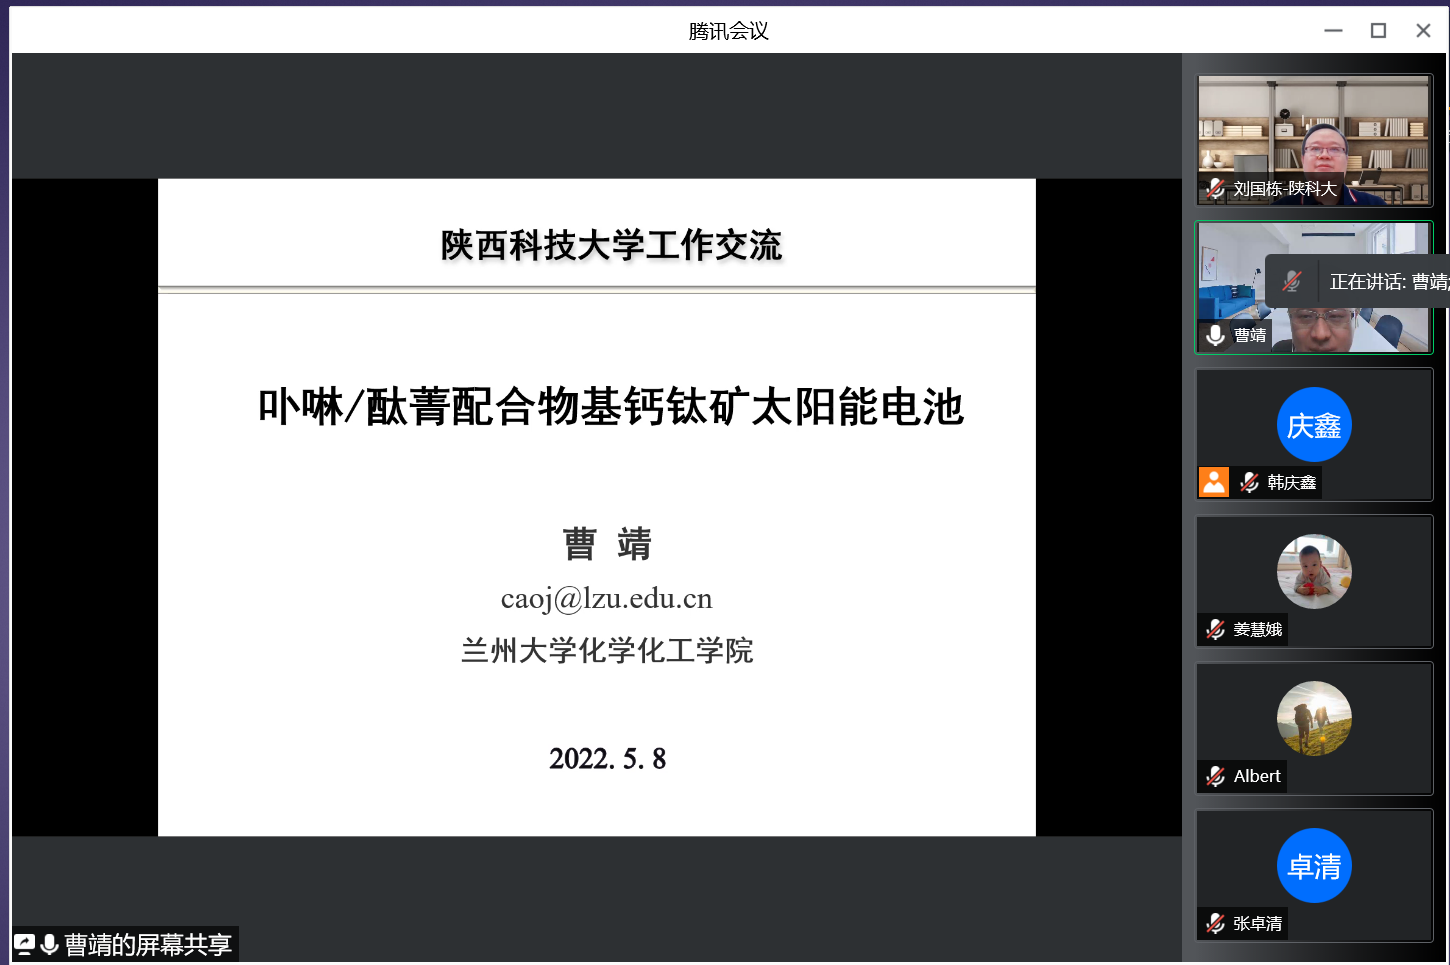Click the muted mic icon for 张卓清
This screenshot has width=1450, height=965.
(x=1215, y=924)
